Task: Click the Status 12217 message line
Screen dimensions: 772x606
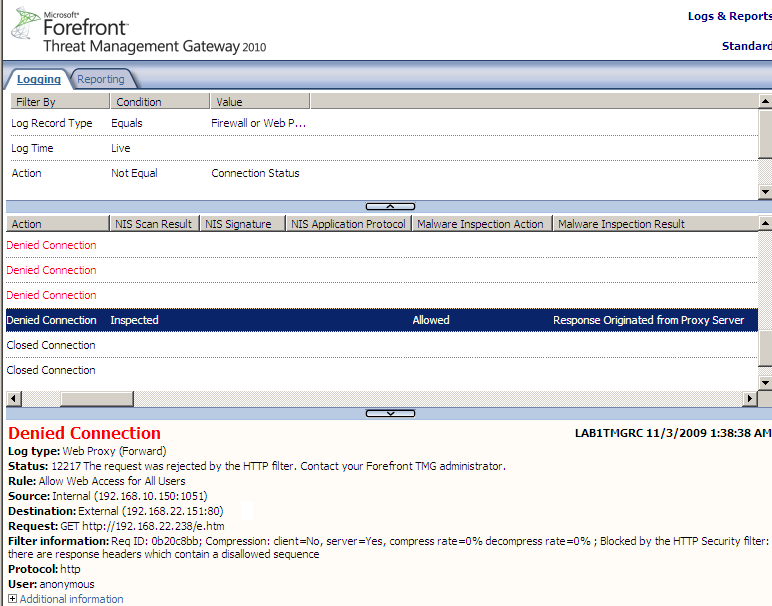Action: coord(257,466)
